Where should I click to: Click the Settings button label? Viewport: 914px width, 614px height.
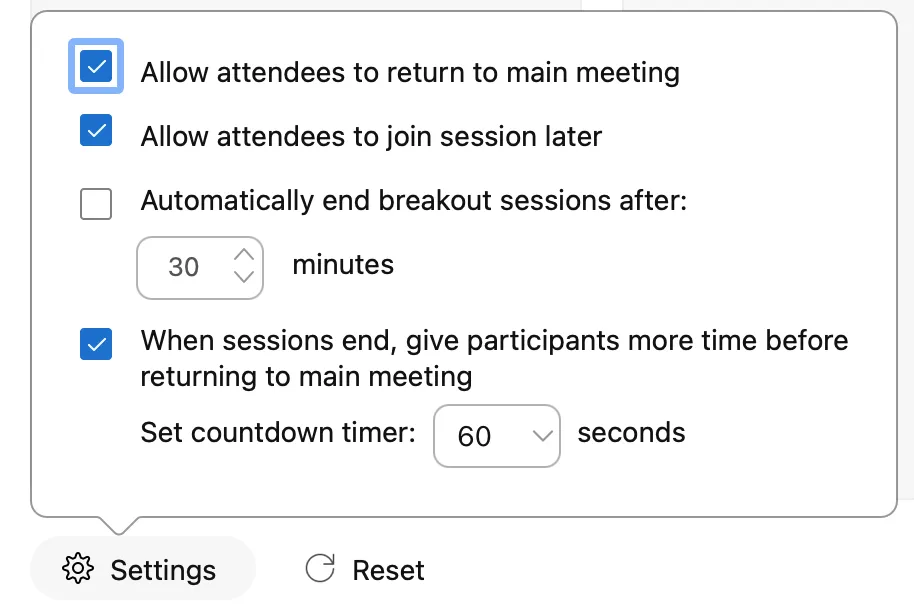coord(163,570)
